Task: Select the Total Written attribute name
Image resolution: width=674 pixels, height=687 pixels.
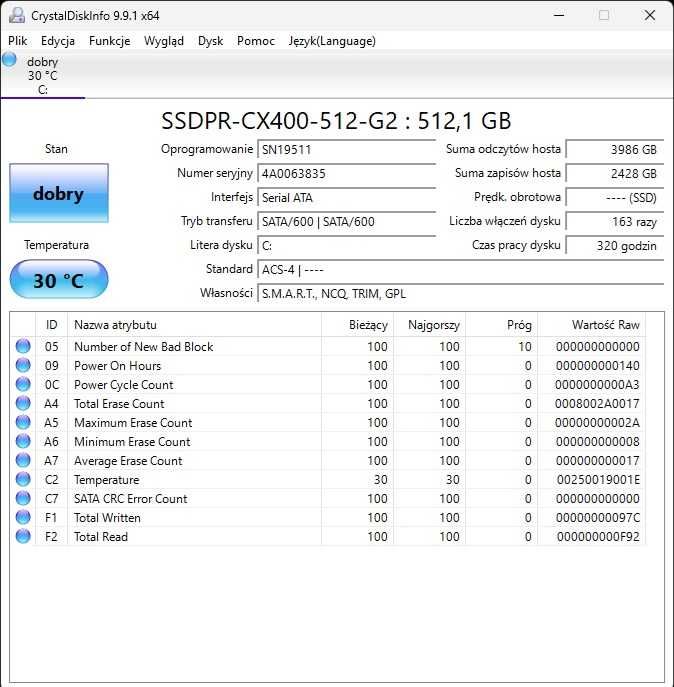Action: click(x=107, y=518)
